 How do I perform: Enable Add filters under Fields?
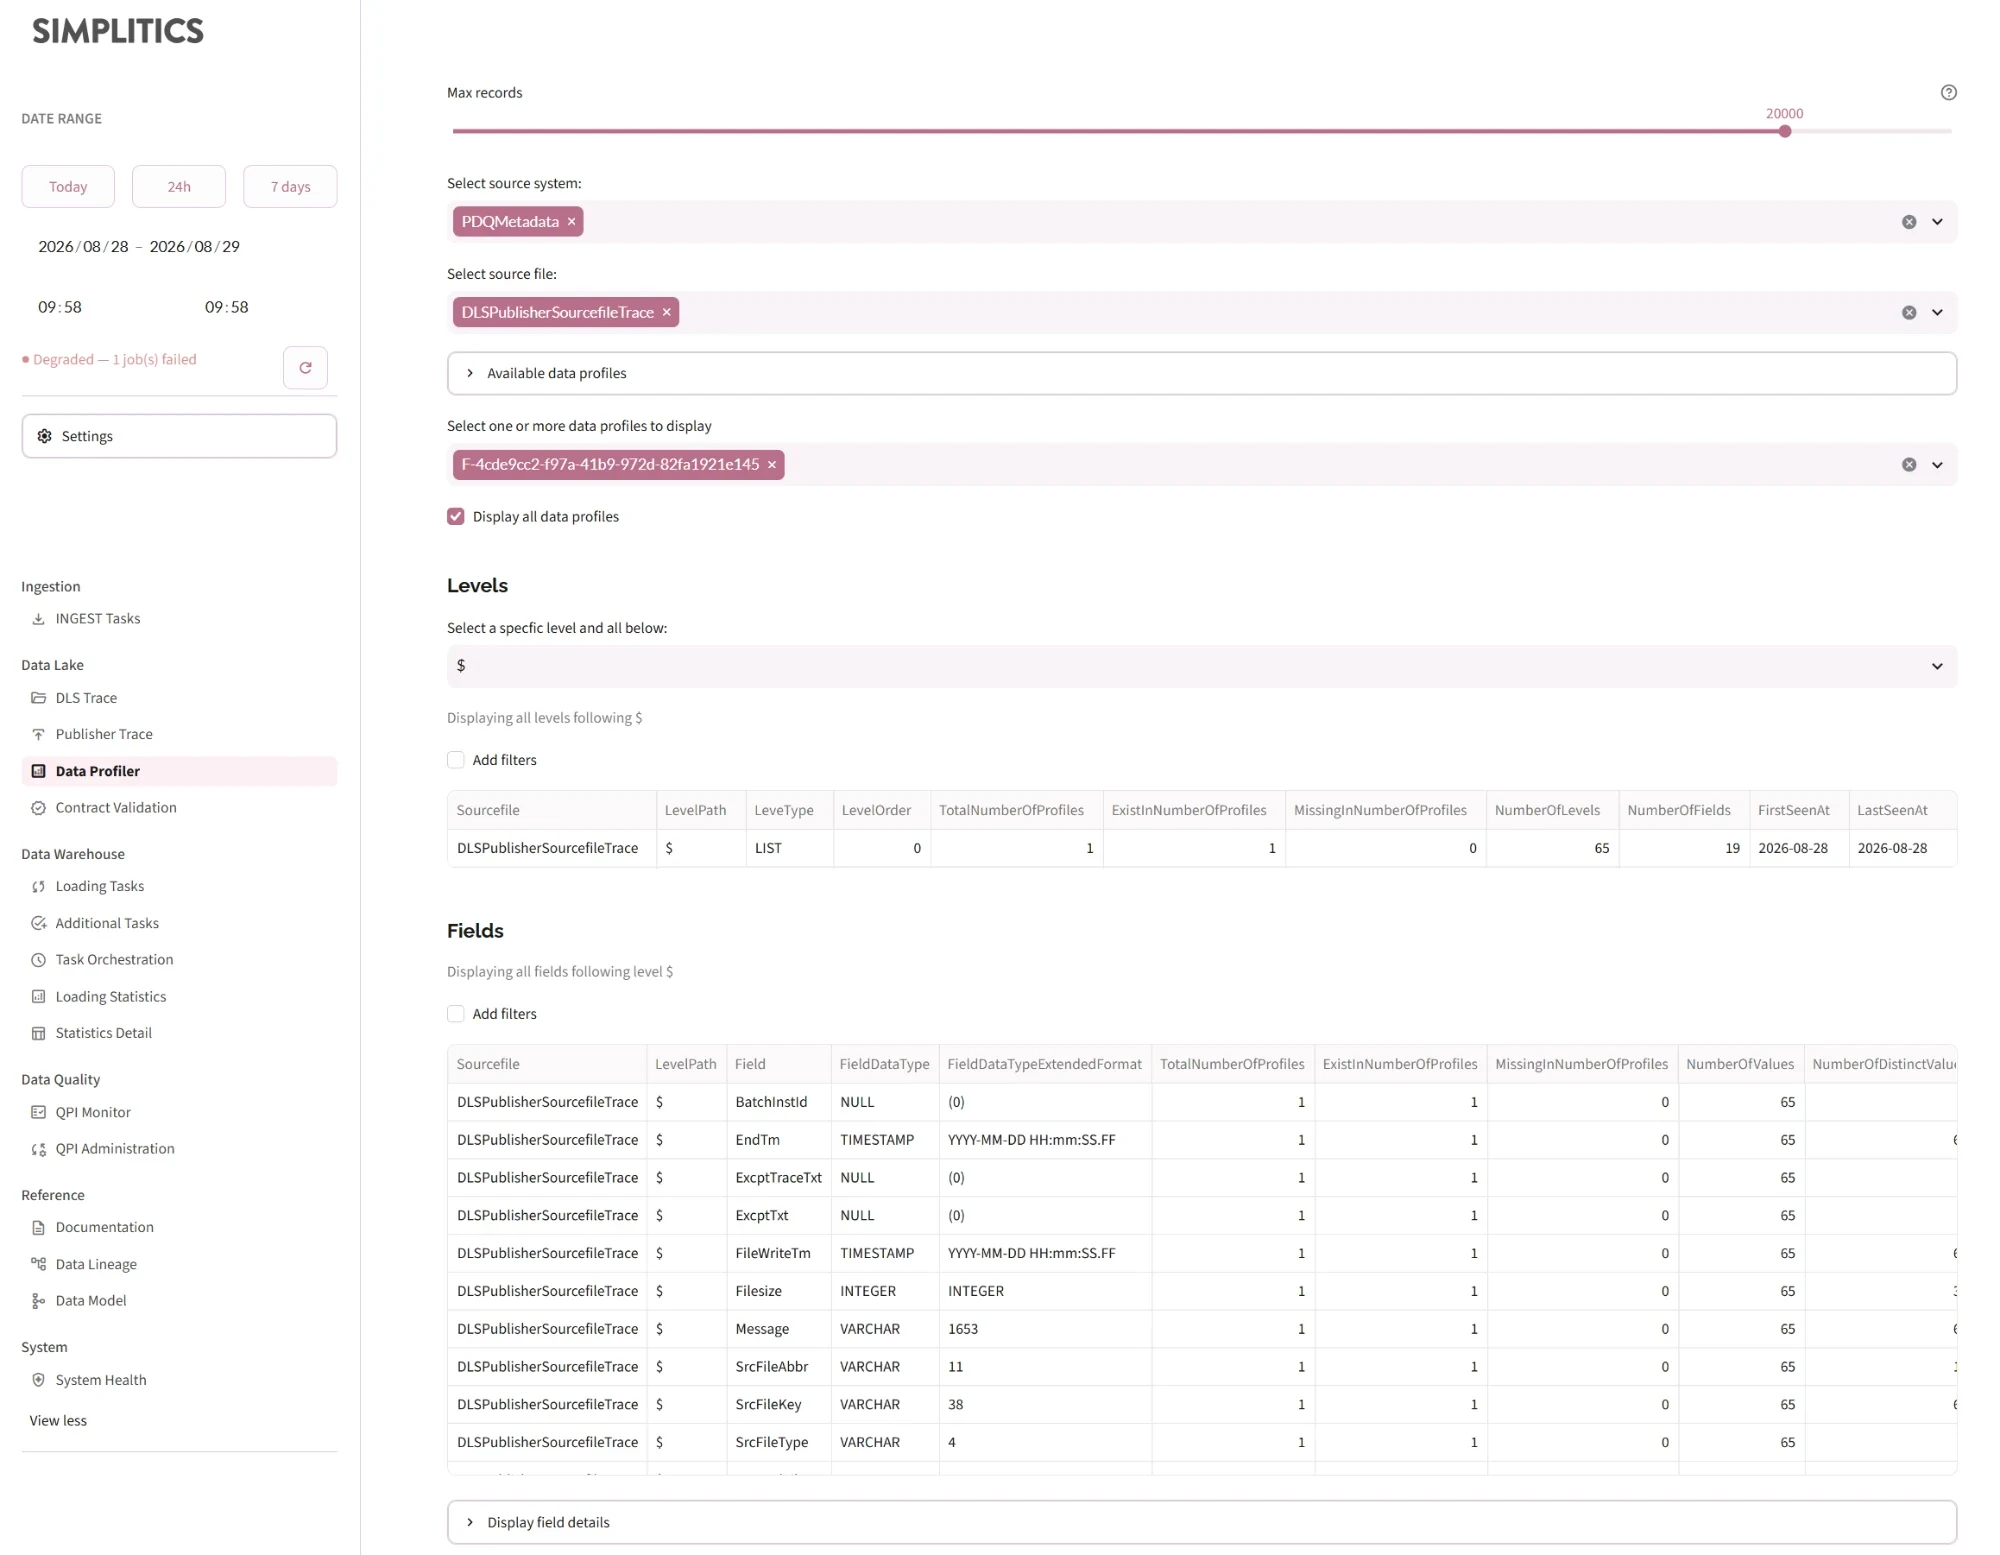point(456,1014)
